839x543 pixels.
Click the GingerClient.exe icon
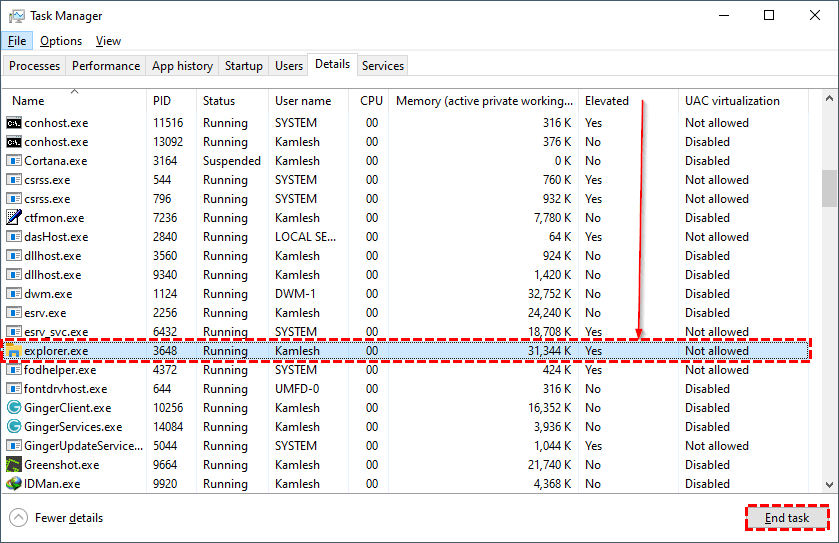[x=14, y=408]
